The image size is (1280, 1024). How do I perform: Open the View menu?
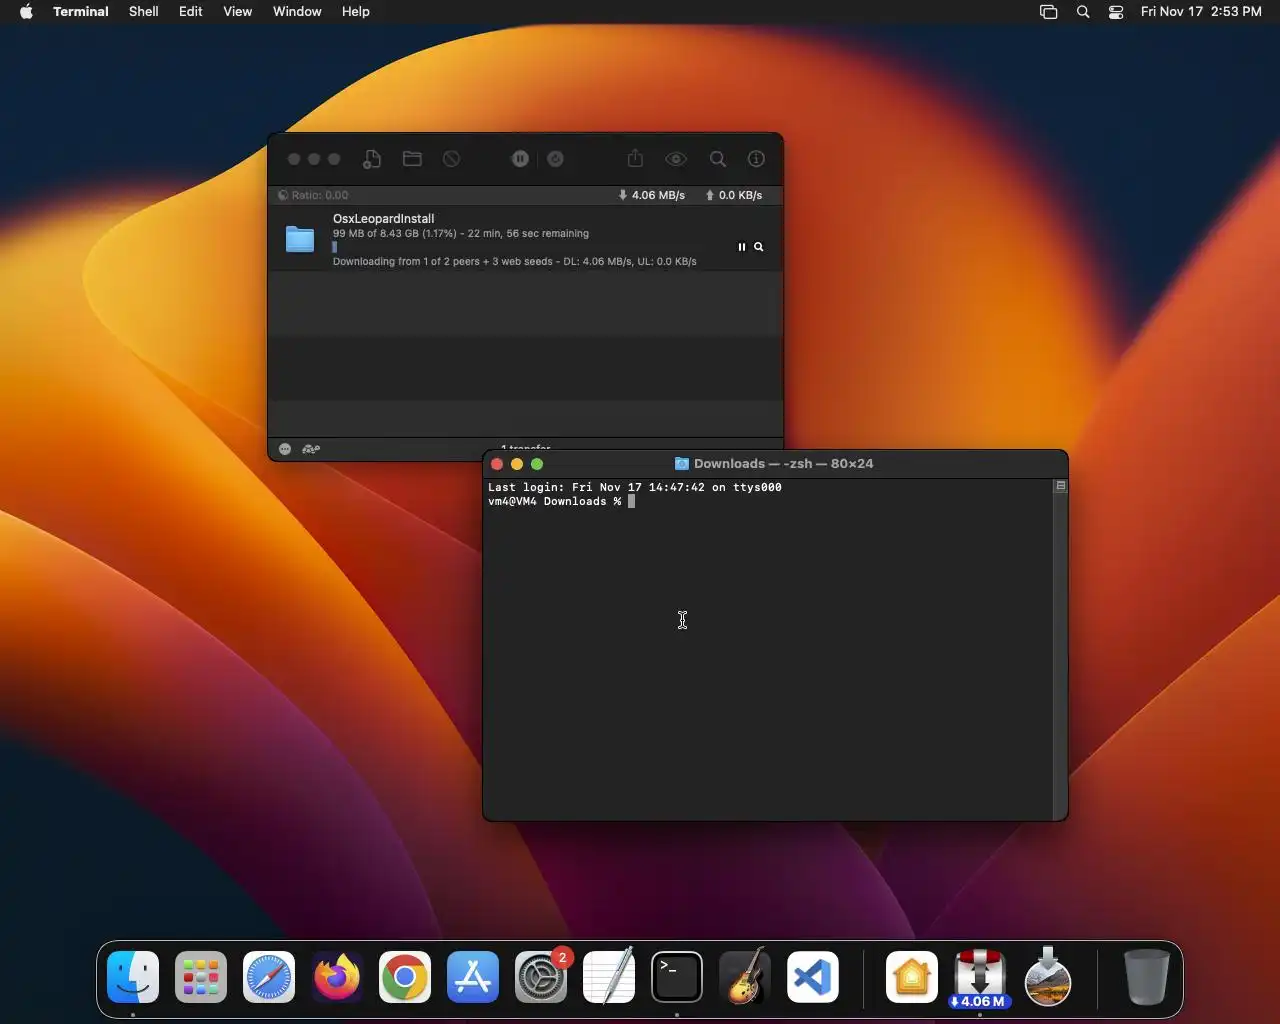pyautogui.click(x=238, y=12)
